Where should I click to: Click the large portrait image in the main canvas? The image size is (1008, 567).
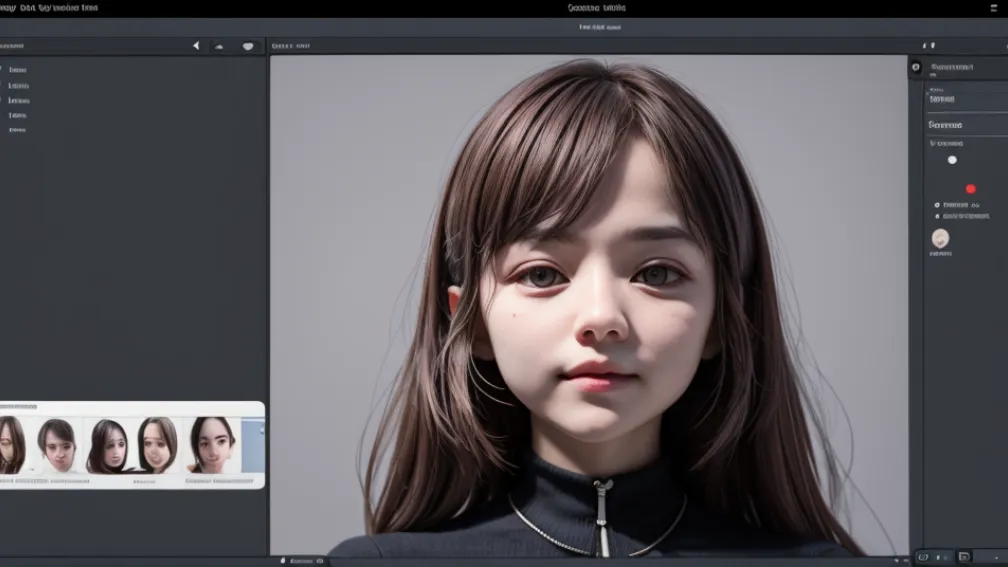[x=588, y=305]
